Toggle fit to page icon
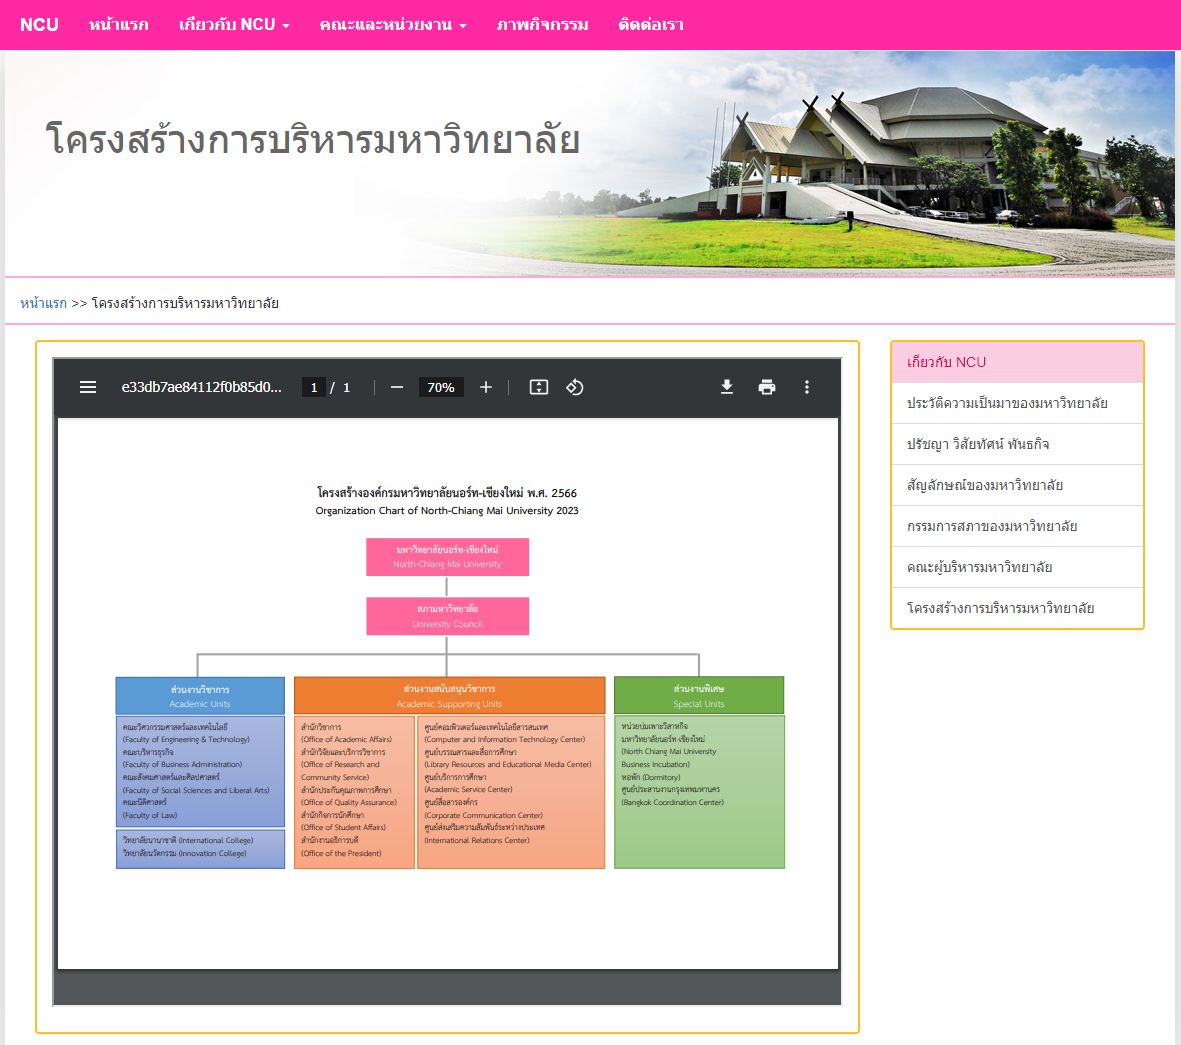Viewport: 1181px width, 1045px height. click(539, 387)
